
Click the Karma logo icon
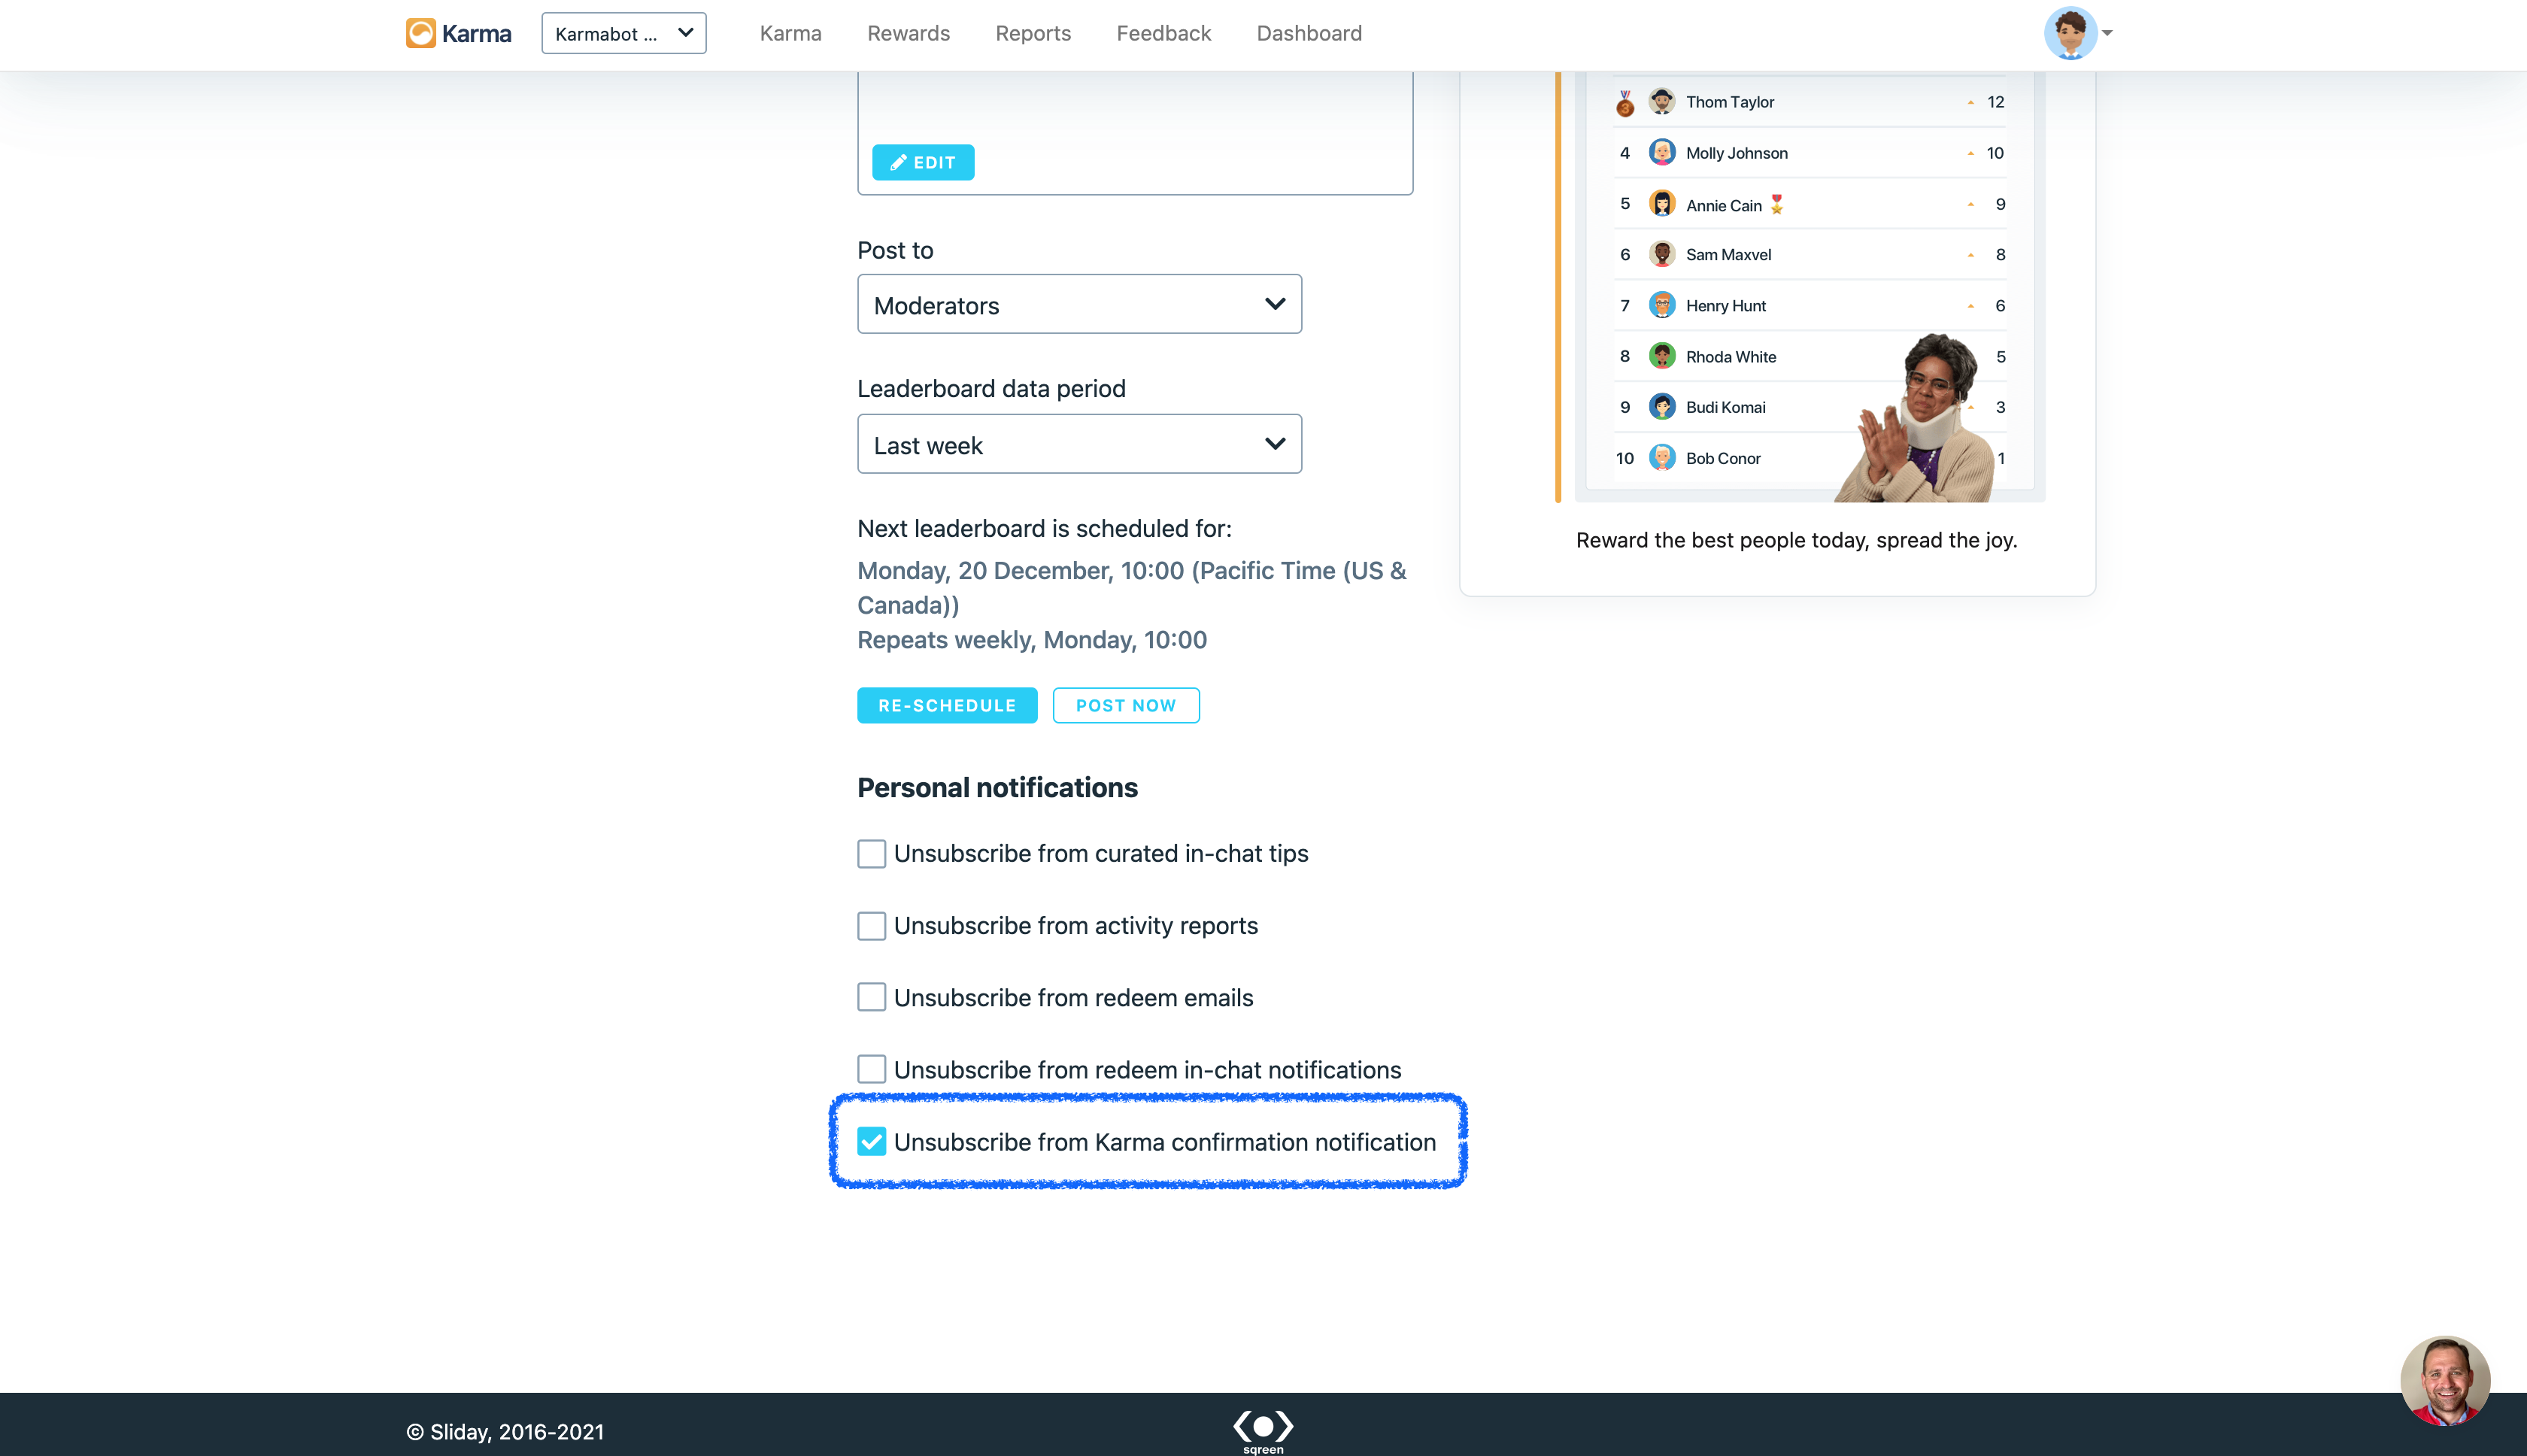420,33
